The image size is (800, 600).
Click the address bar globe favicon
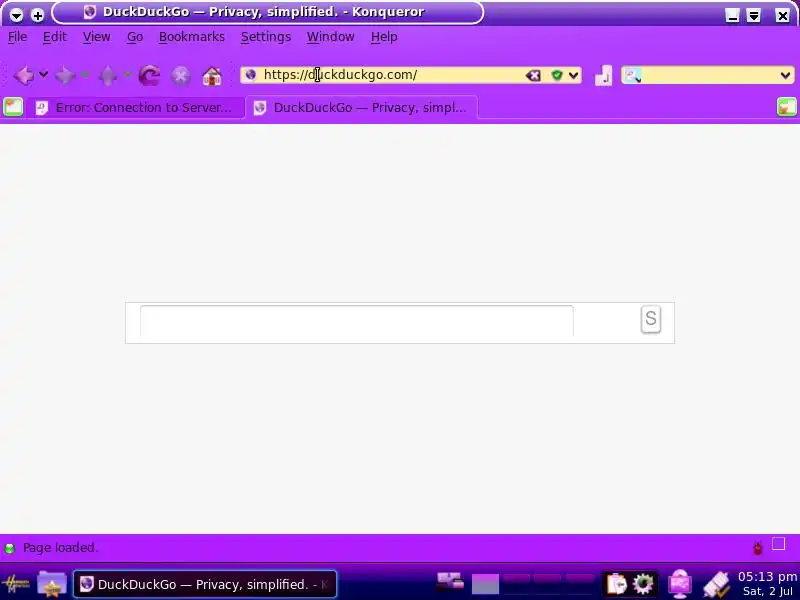coord(251,75)
